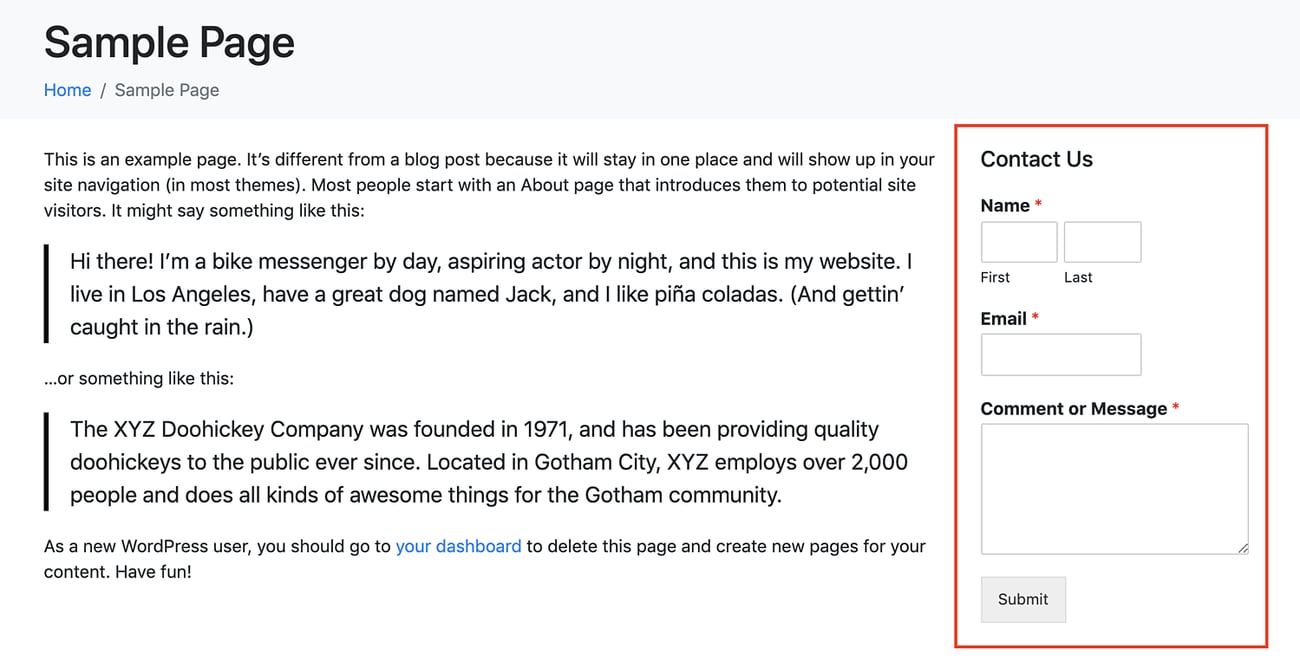Click the red asterisk next to Name

click(1037, 204)
